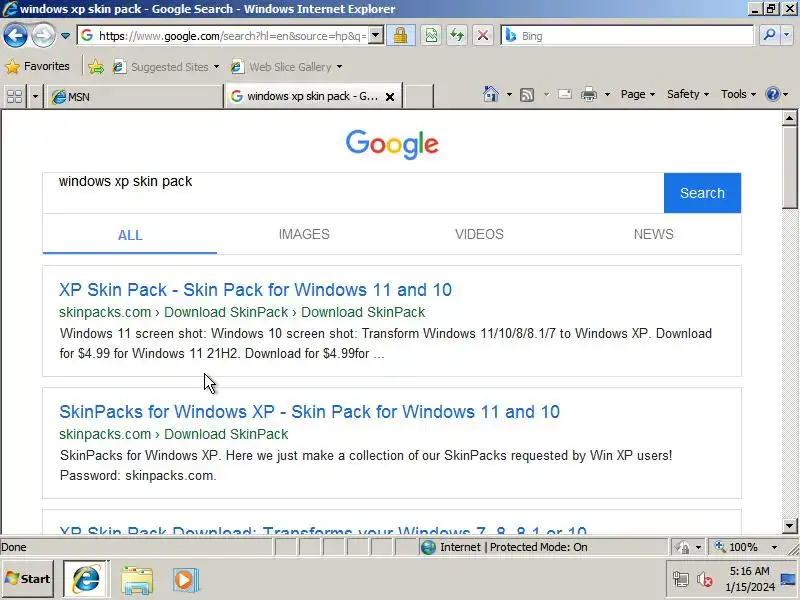Click the magnifier search button

coord(769,35)
